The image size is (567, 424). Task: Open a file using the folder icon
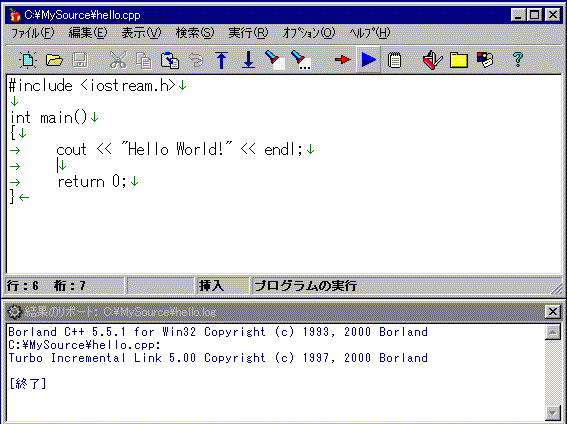pos(54,60)
